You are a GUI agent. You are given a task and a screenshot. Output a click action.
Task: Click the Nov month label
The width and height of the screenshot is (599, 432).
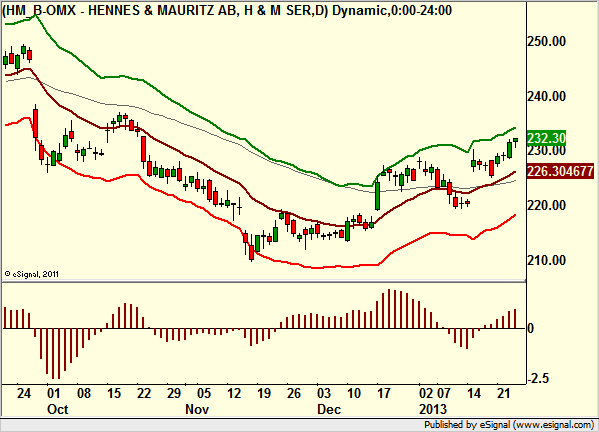[x=197, y=409]
